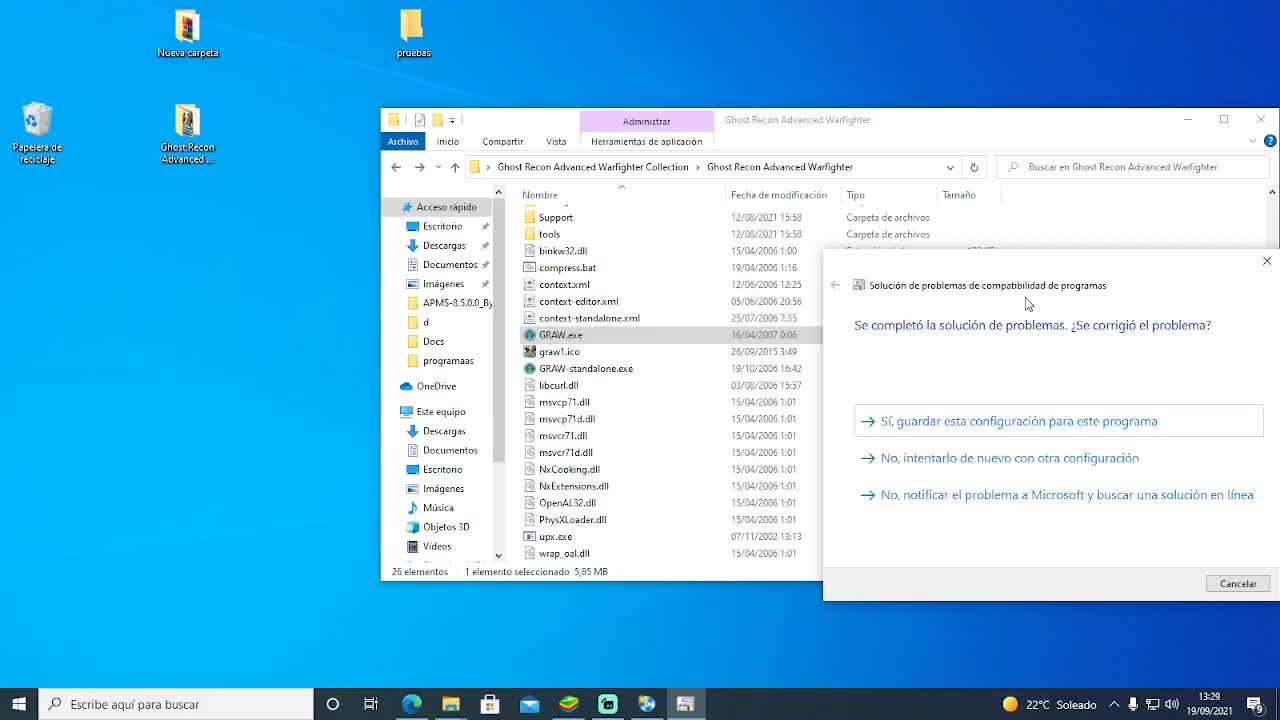Open quick access toolbar customize dropdown
This screenshot has width=1280, height=720.
coord(452,120)
